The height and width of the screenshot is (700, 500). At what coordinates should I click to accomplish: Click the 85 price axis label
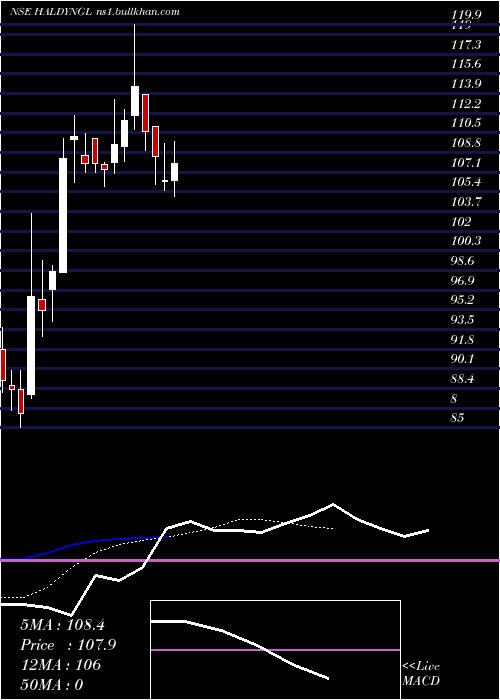coord(458,418)
